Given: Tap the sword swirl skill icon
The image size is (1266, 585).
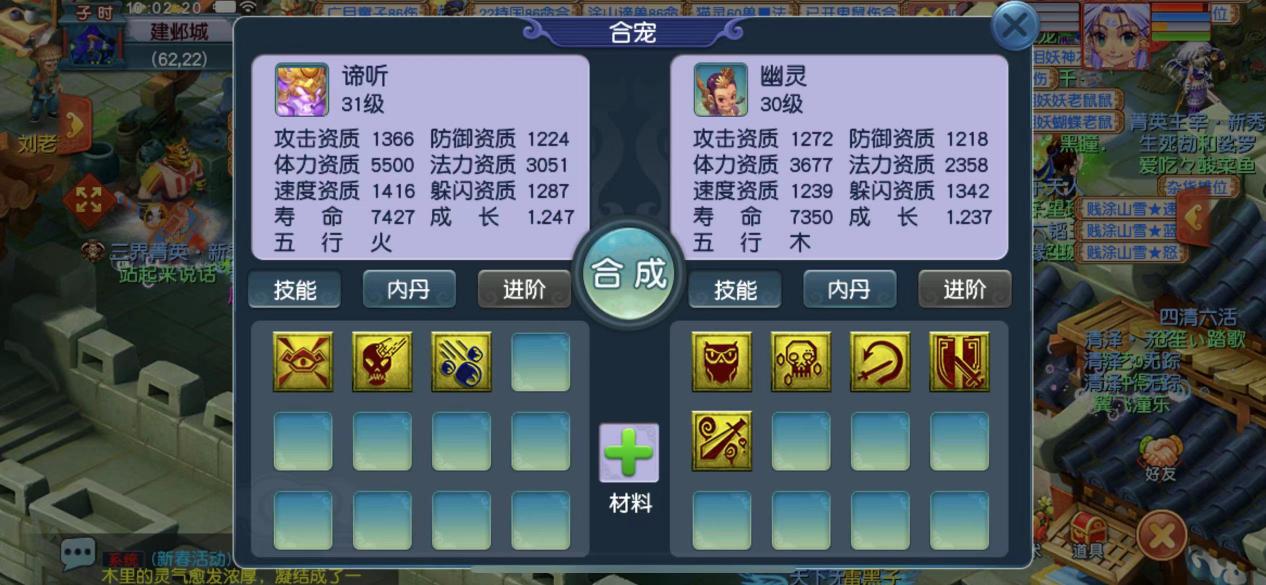Looking at the screenshot, I should pyautogui.click(x=722, y=441).
